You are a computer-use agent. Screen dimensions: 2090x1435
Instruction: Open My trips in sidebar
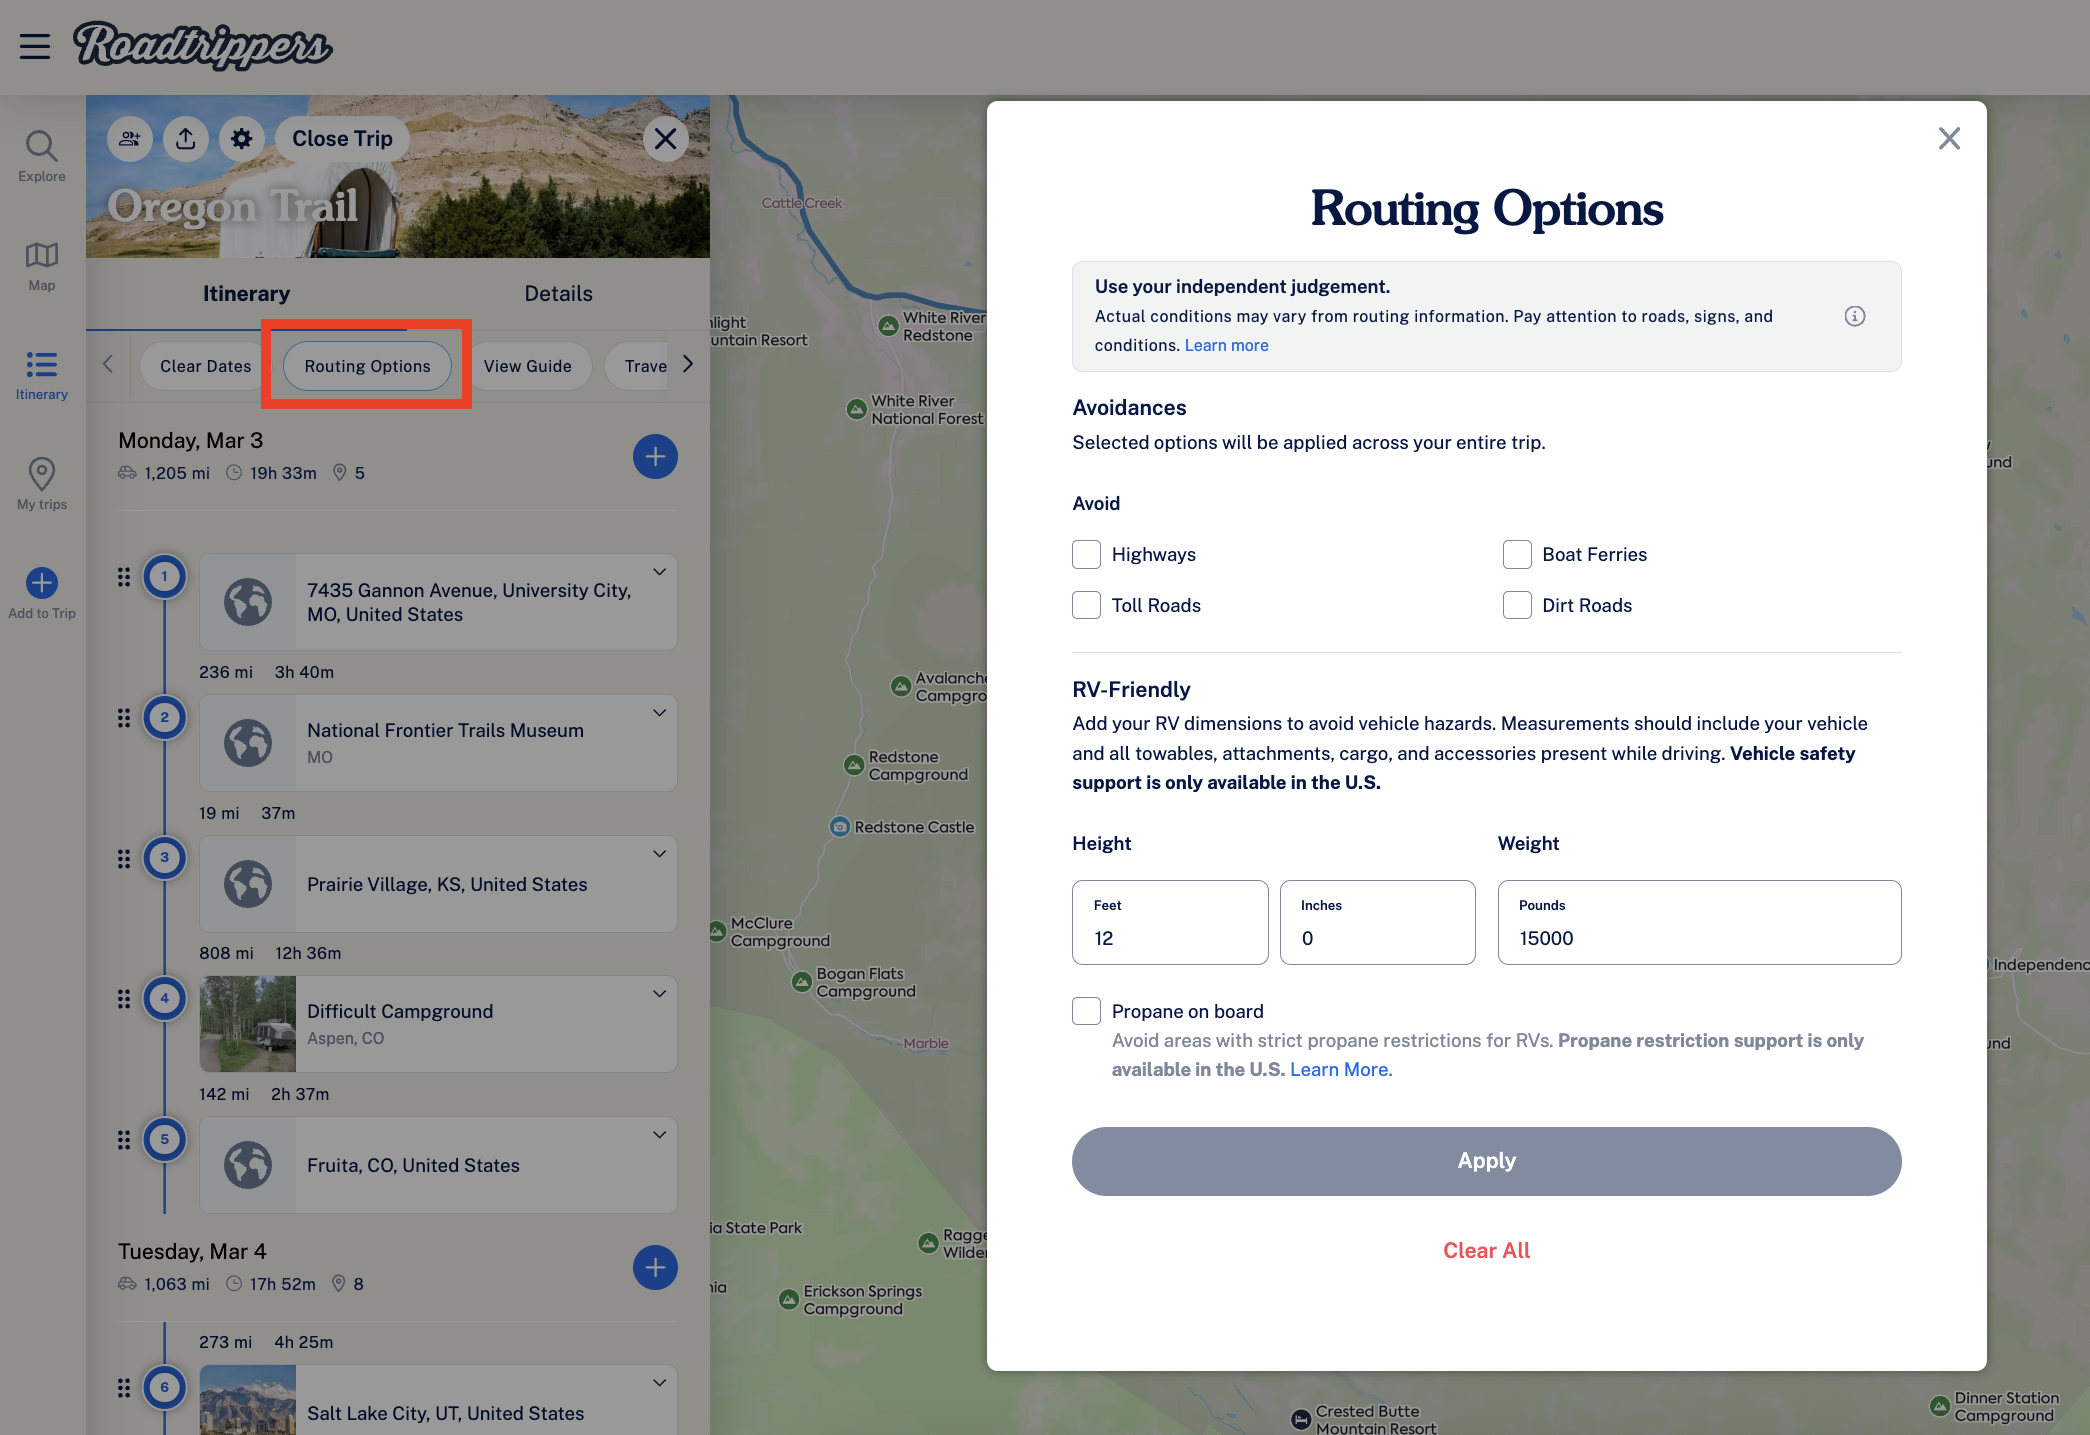pyautogui.click(x=42, y=484)
